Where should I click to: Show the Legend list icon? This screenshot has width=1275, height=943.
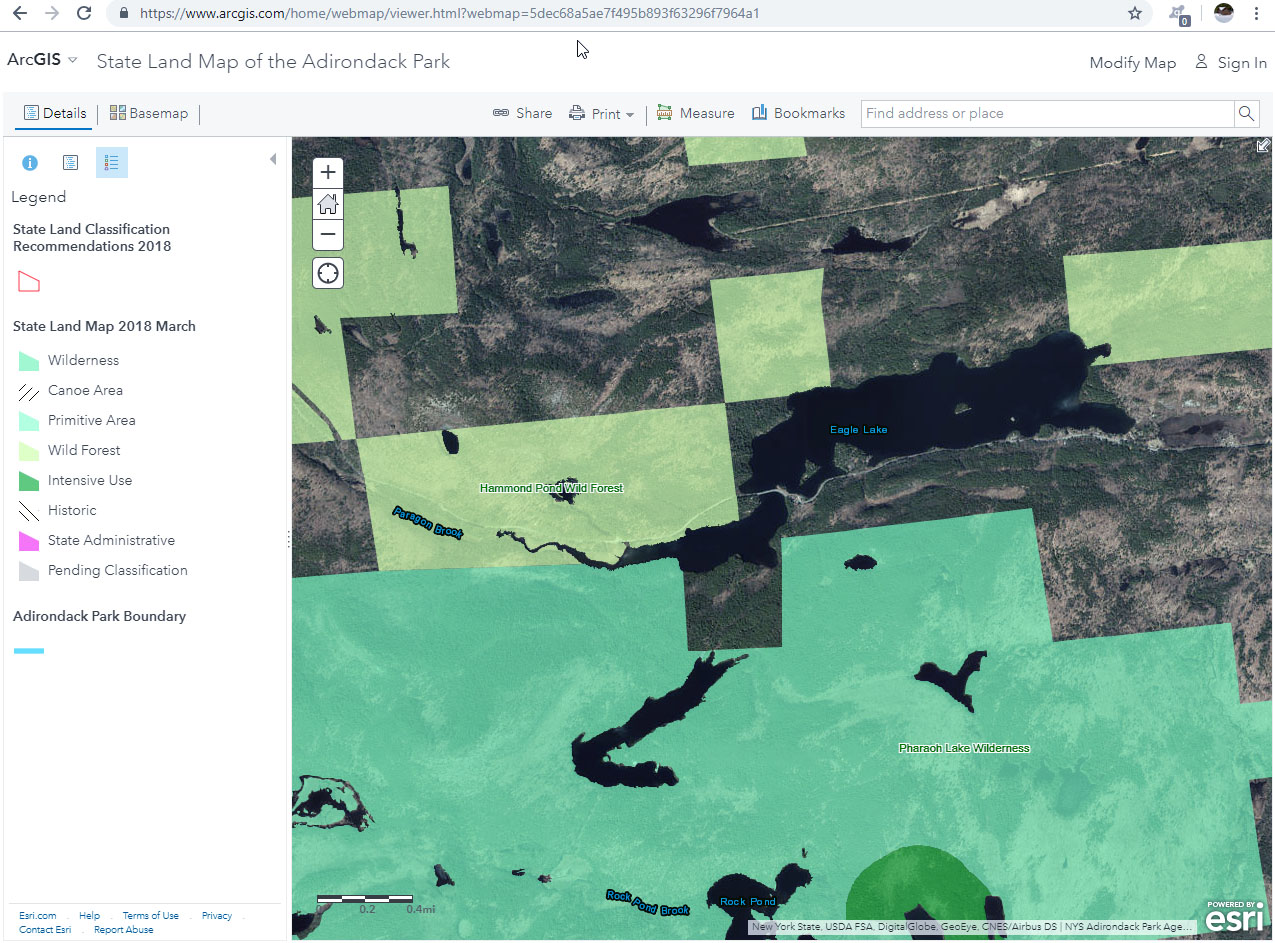point(112,162)
